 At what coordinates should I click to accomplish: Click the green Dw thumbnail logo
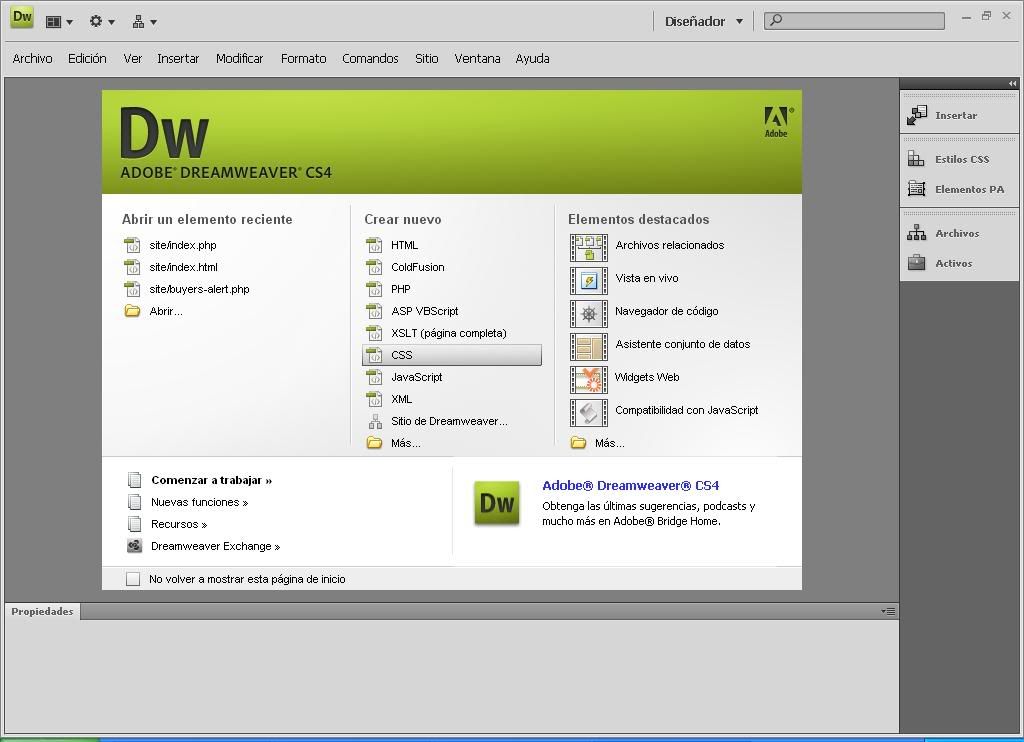point(497,503)
